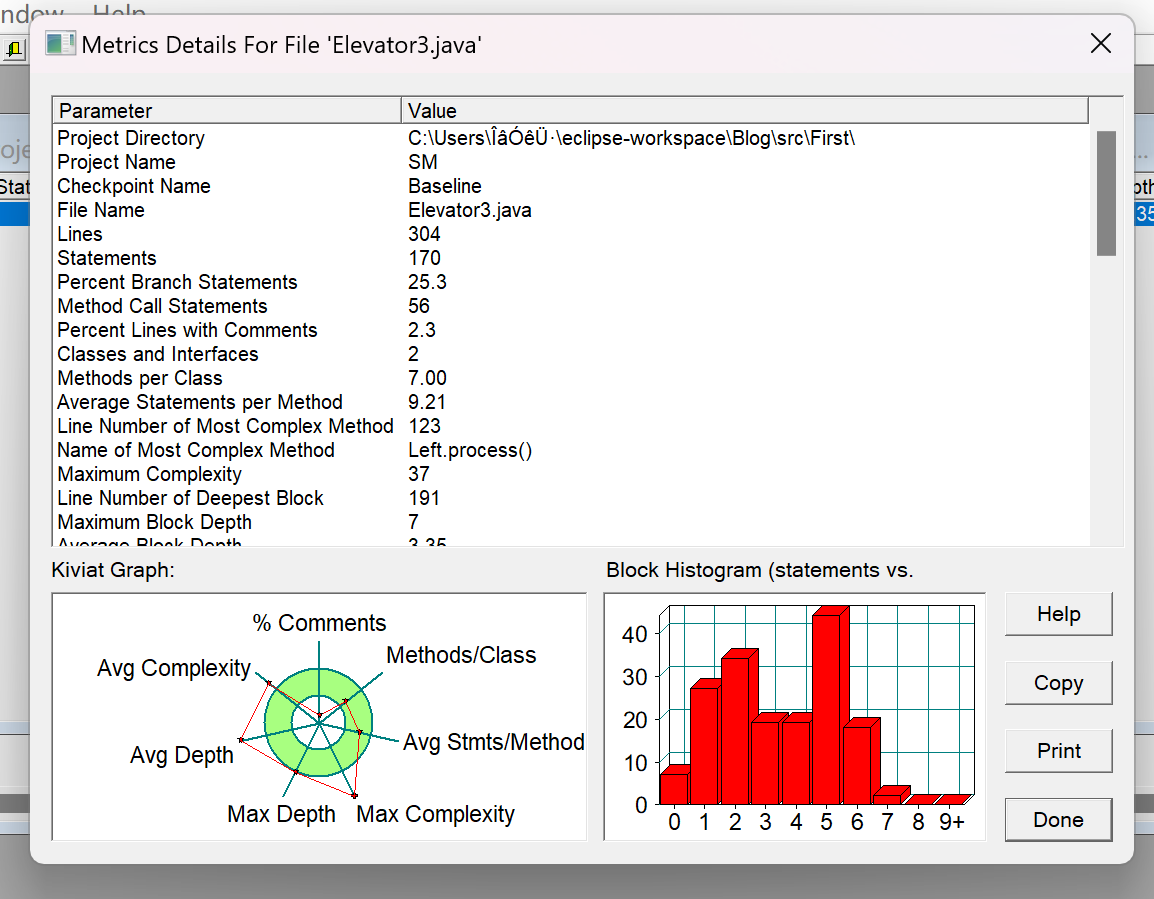Screen dimensions: 1154x899
Task: Click the Help button
Action: point(1058,614)
